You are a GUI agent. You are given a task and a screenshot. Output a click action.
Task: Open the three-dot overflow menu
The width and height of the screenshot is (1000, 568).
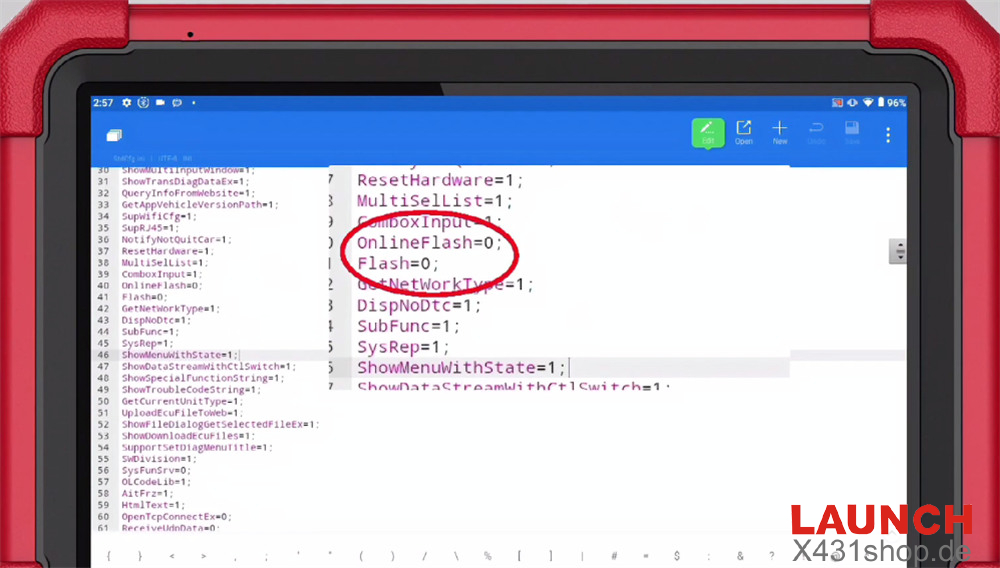point(888,135)
